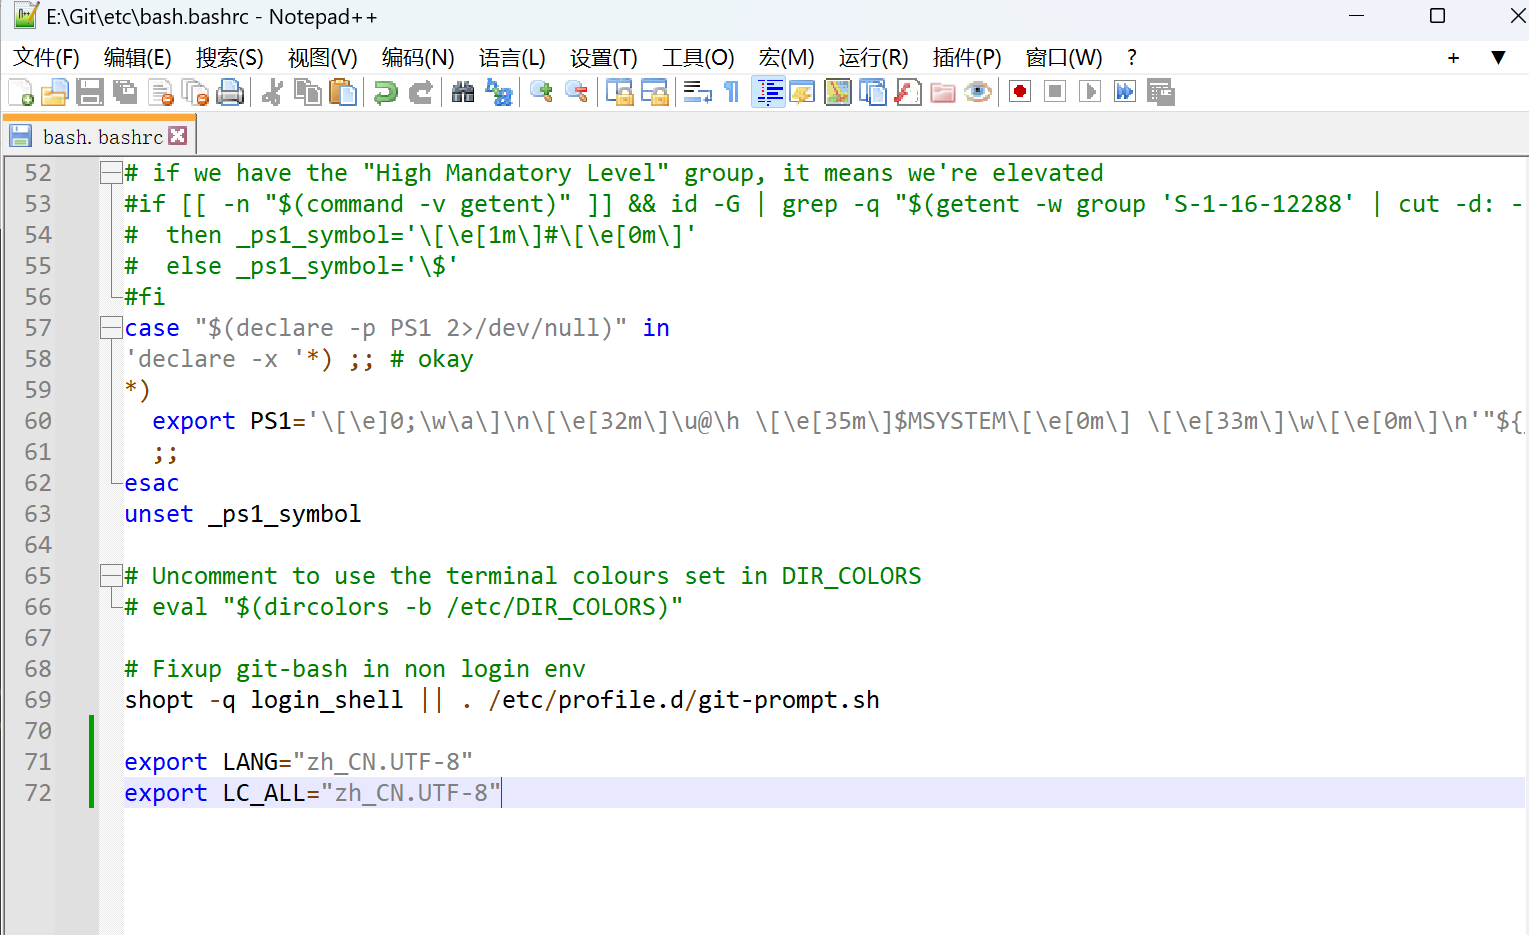Open the Function List icon

click(908, 93)
